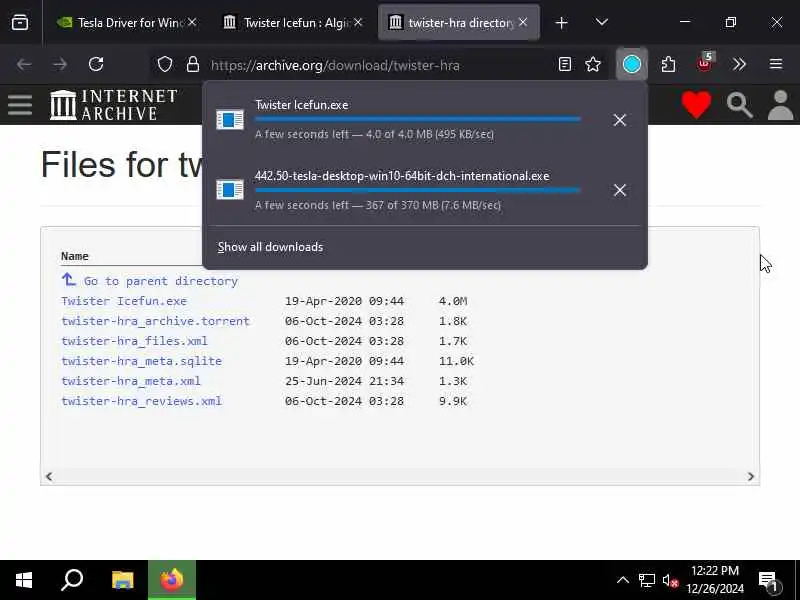
Task: Close the Tesla Driver tab
Action: click(x=192, y=22)
